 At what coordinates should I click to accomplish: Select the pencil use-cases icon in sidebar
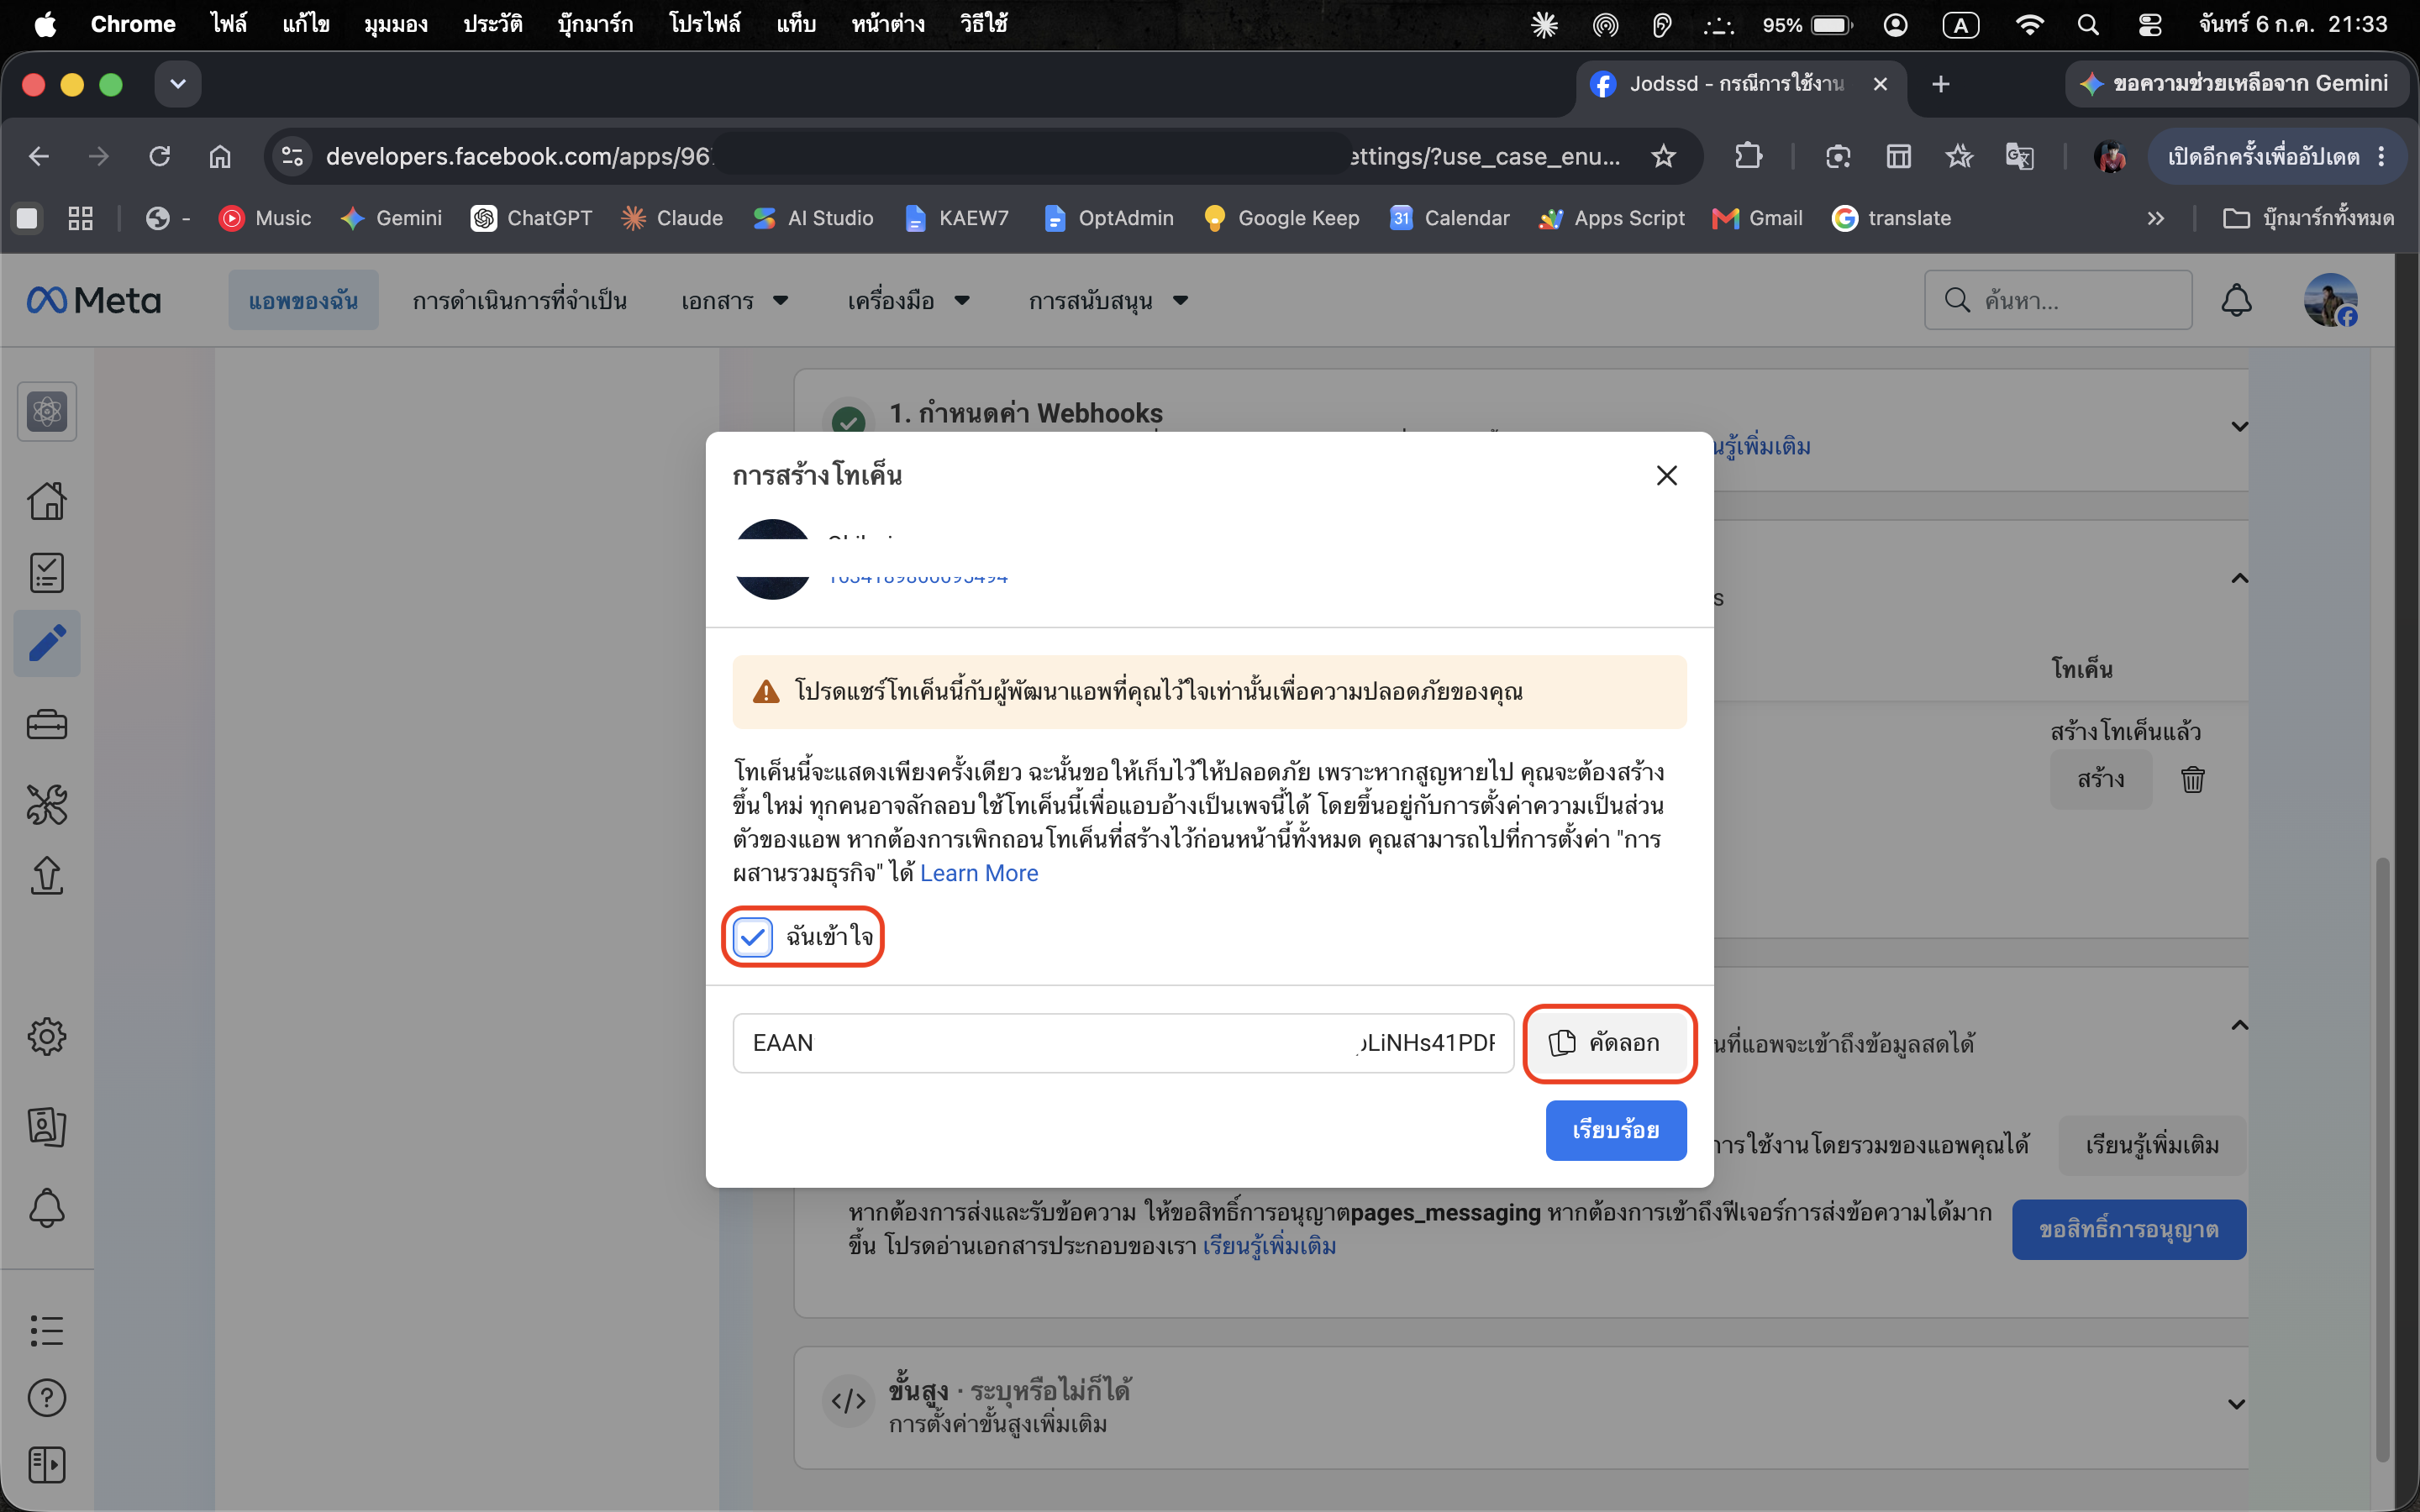(47, 643)
